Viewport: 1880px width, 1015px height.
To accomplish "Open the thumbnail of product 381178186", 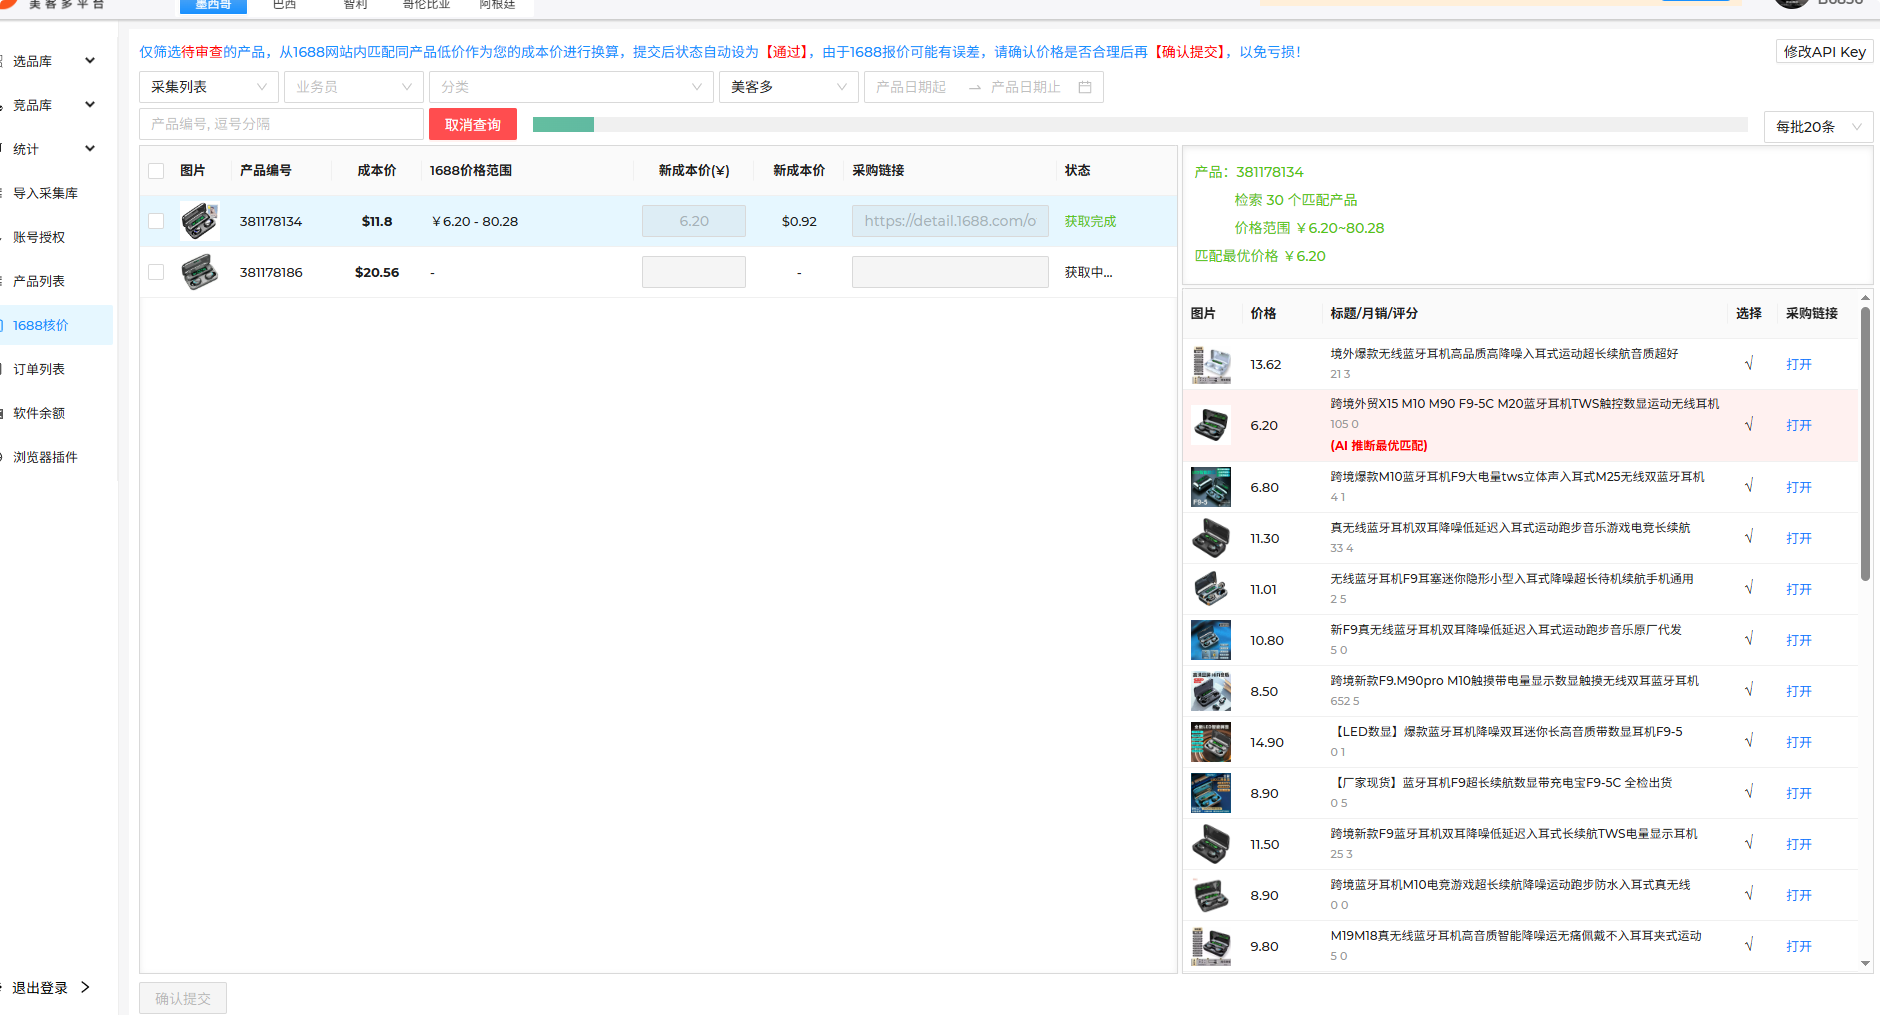I will [x=200, y=272].
